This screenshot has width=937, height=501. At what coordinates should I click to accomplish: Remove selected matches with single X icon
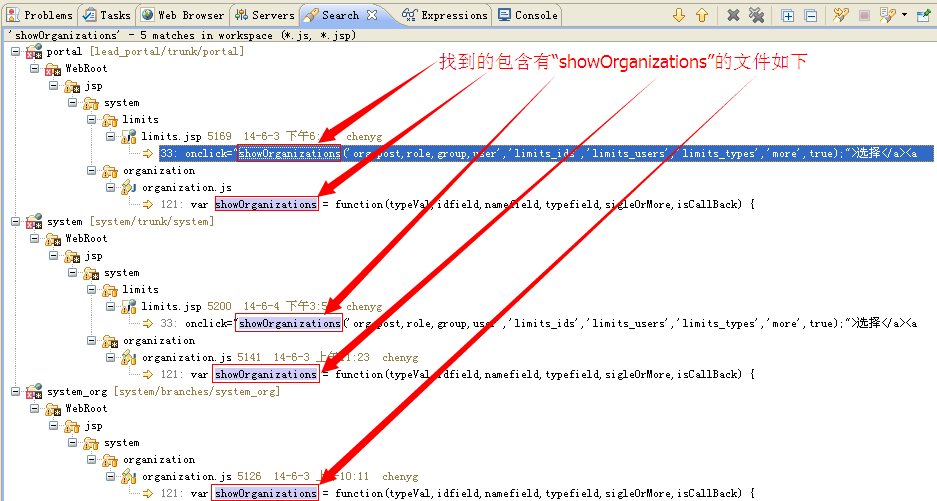pyautogui.click(x=733, y=15)
